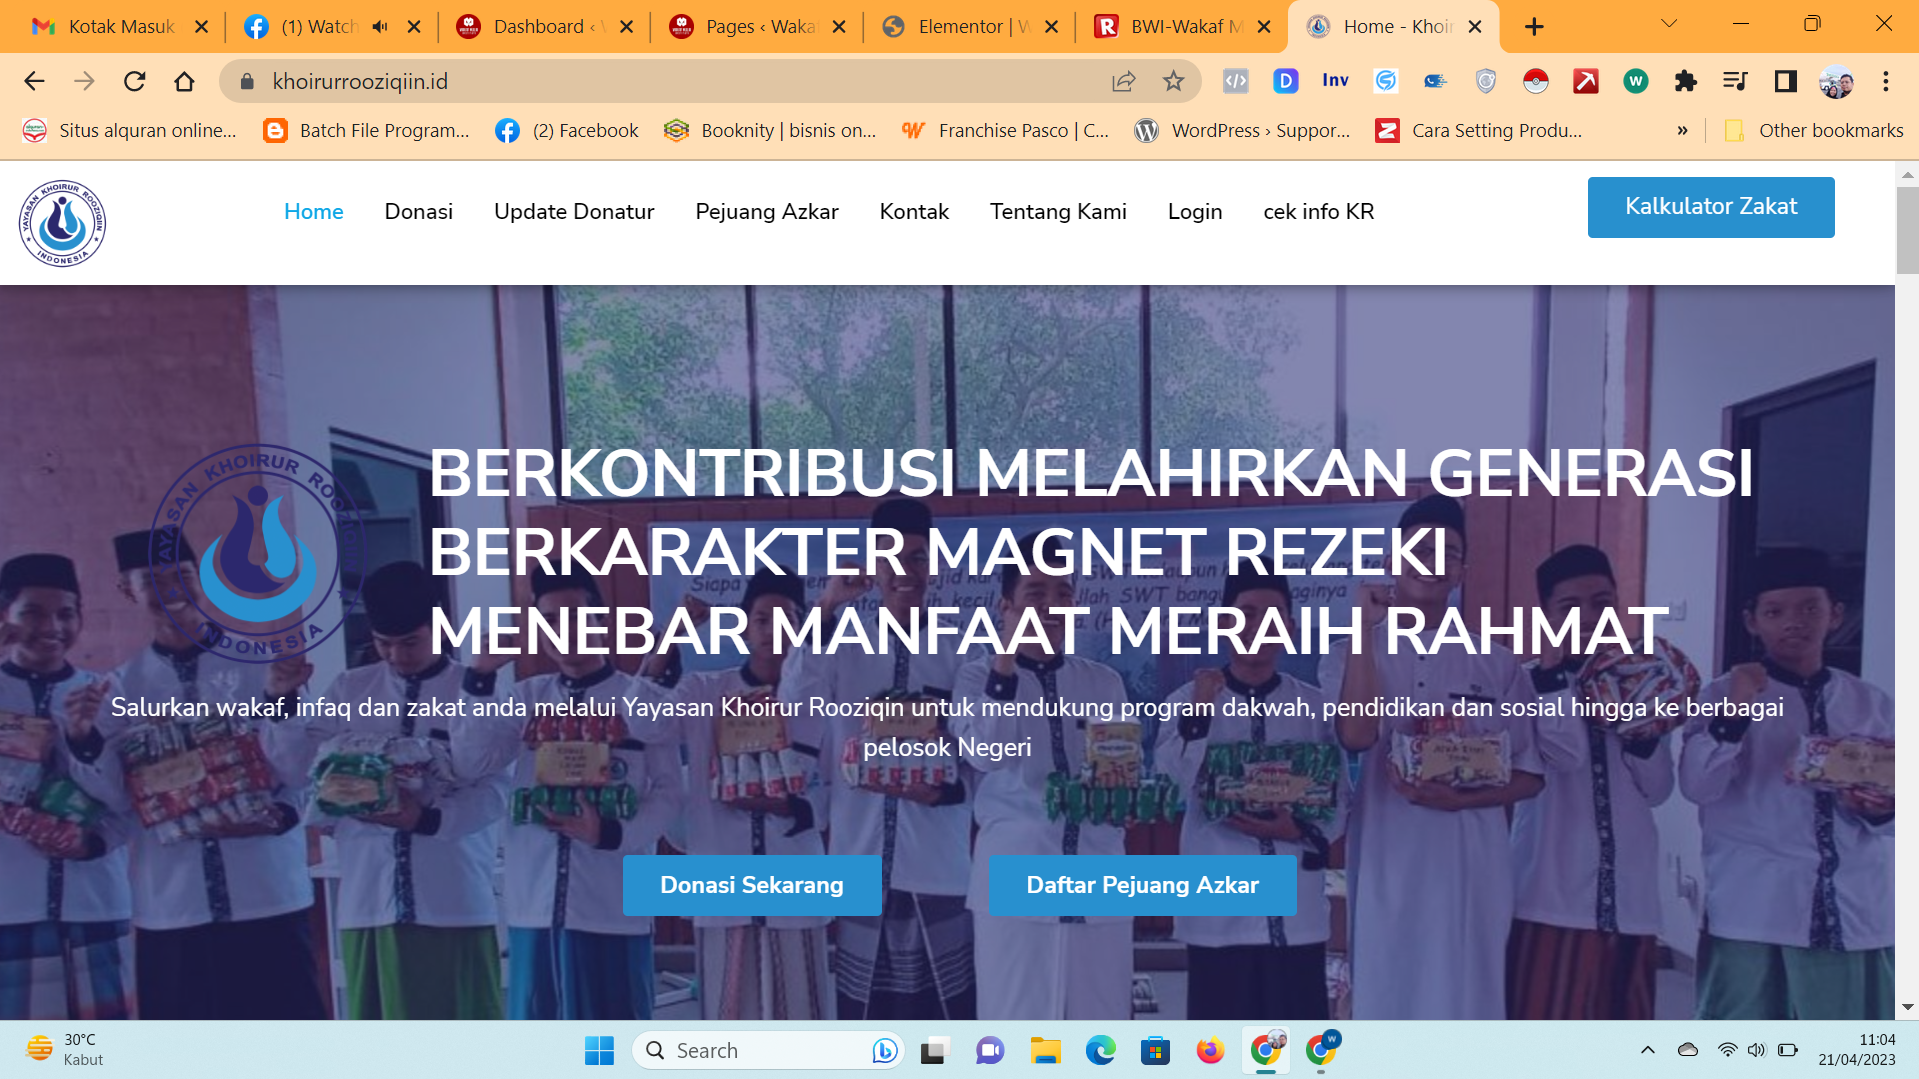Open the Chrome three-dot menu

1885,81
